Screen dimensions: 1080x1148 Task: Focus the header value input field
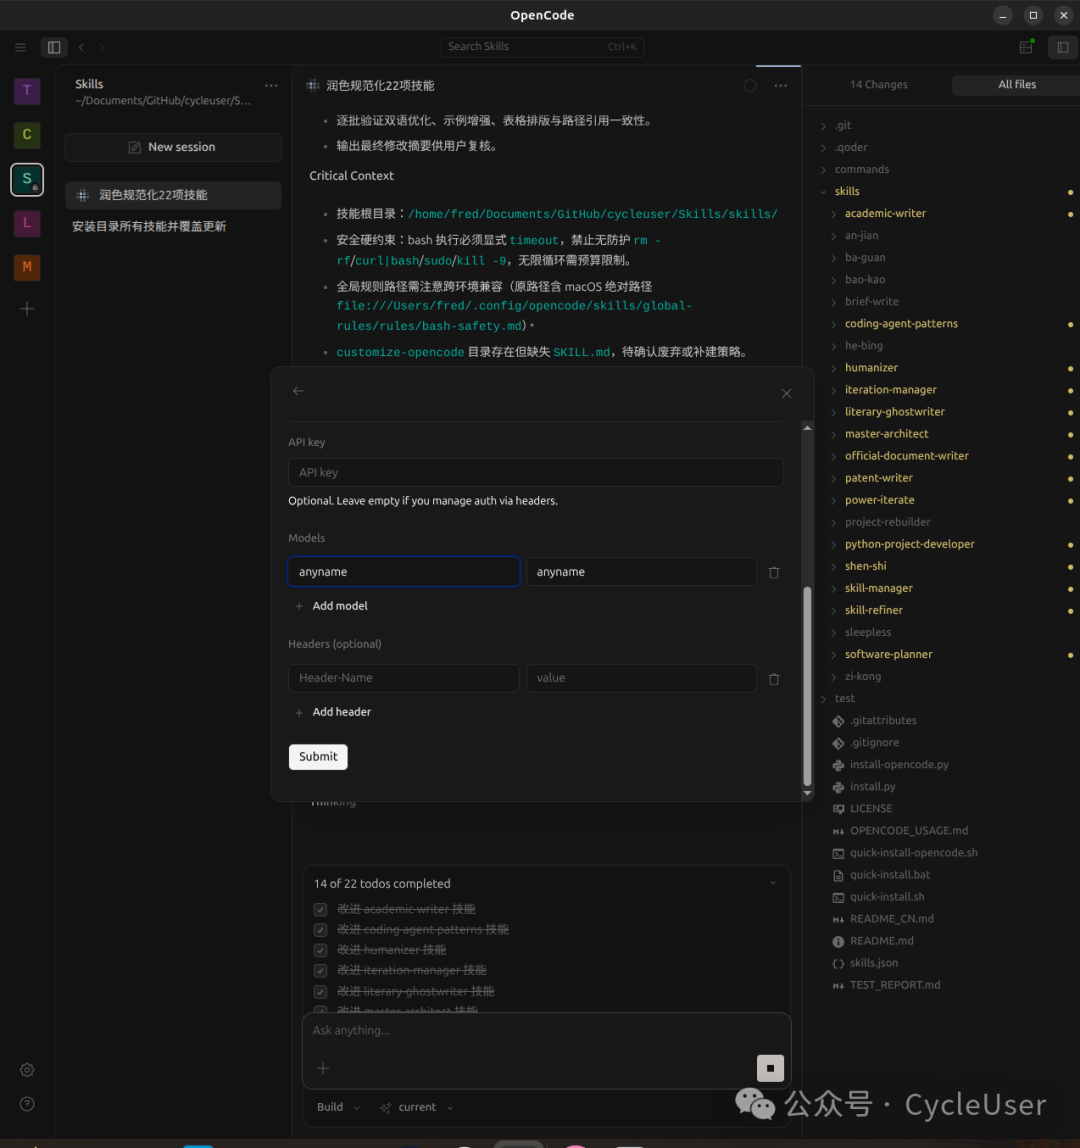coord(641,679)
